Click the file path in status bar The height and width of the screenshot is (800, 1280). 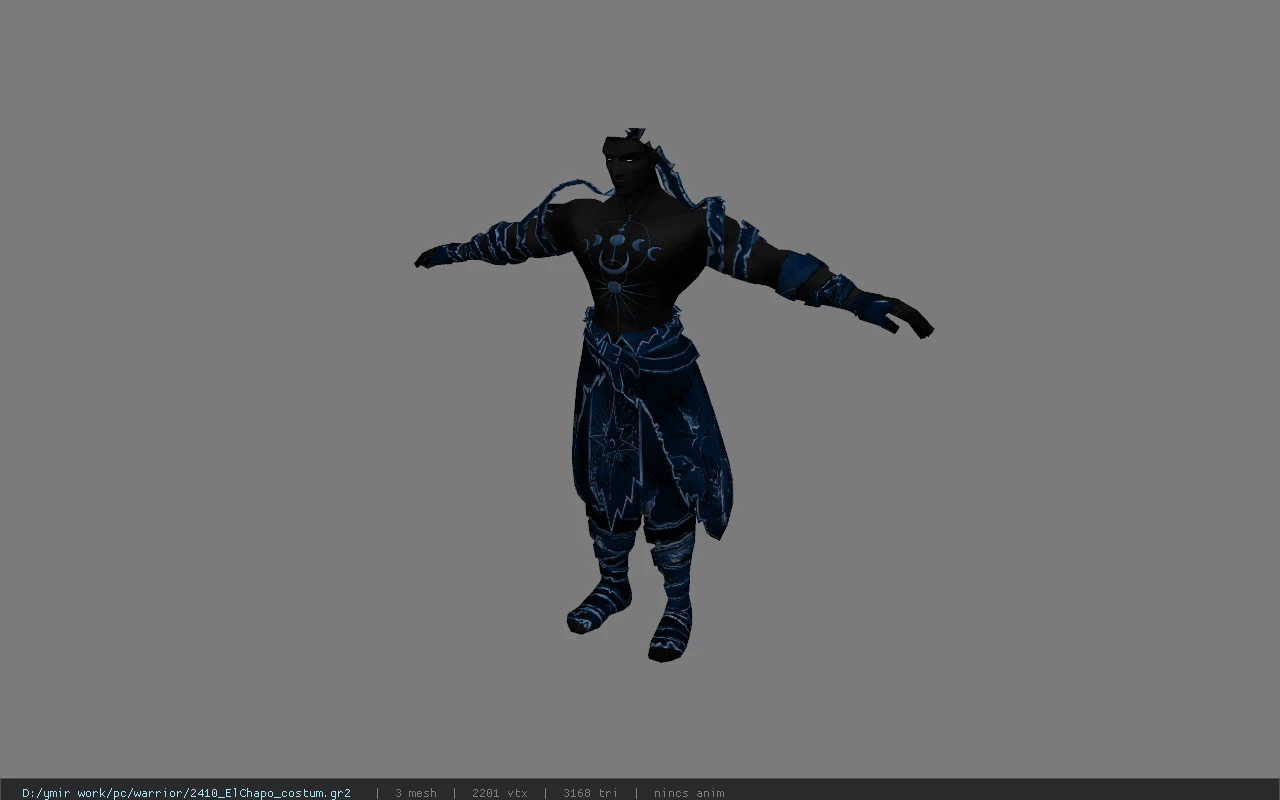(186, 793)
